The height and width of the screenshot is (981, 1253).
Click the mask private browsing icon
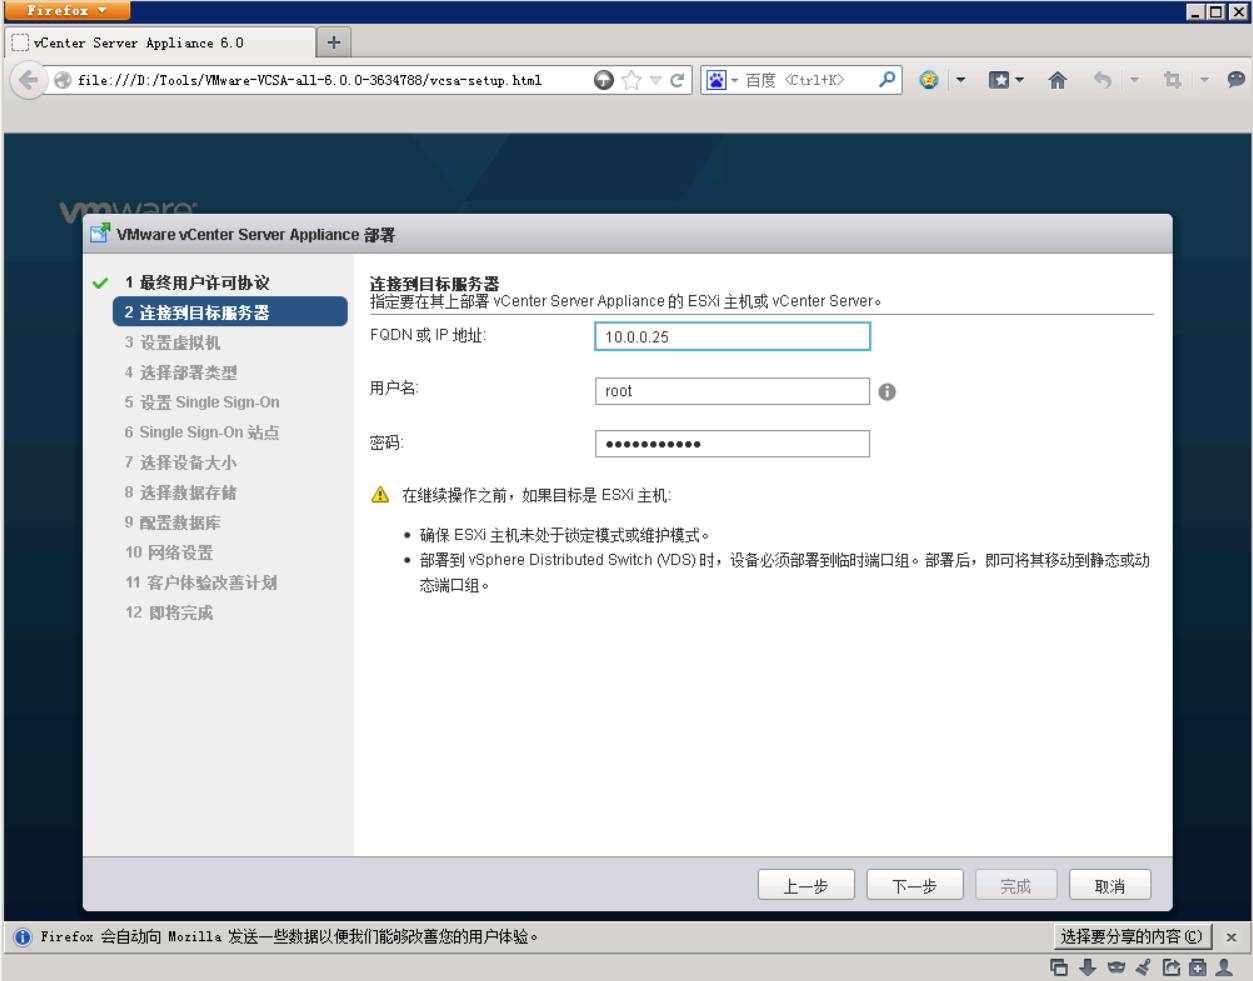point(1116,967)
